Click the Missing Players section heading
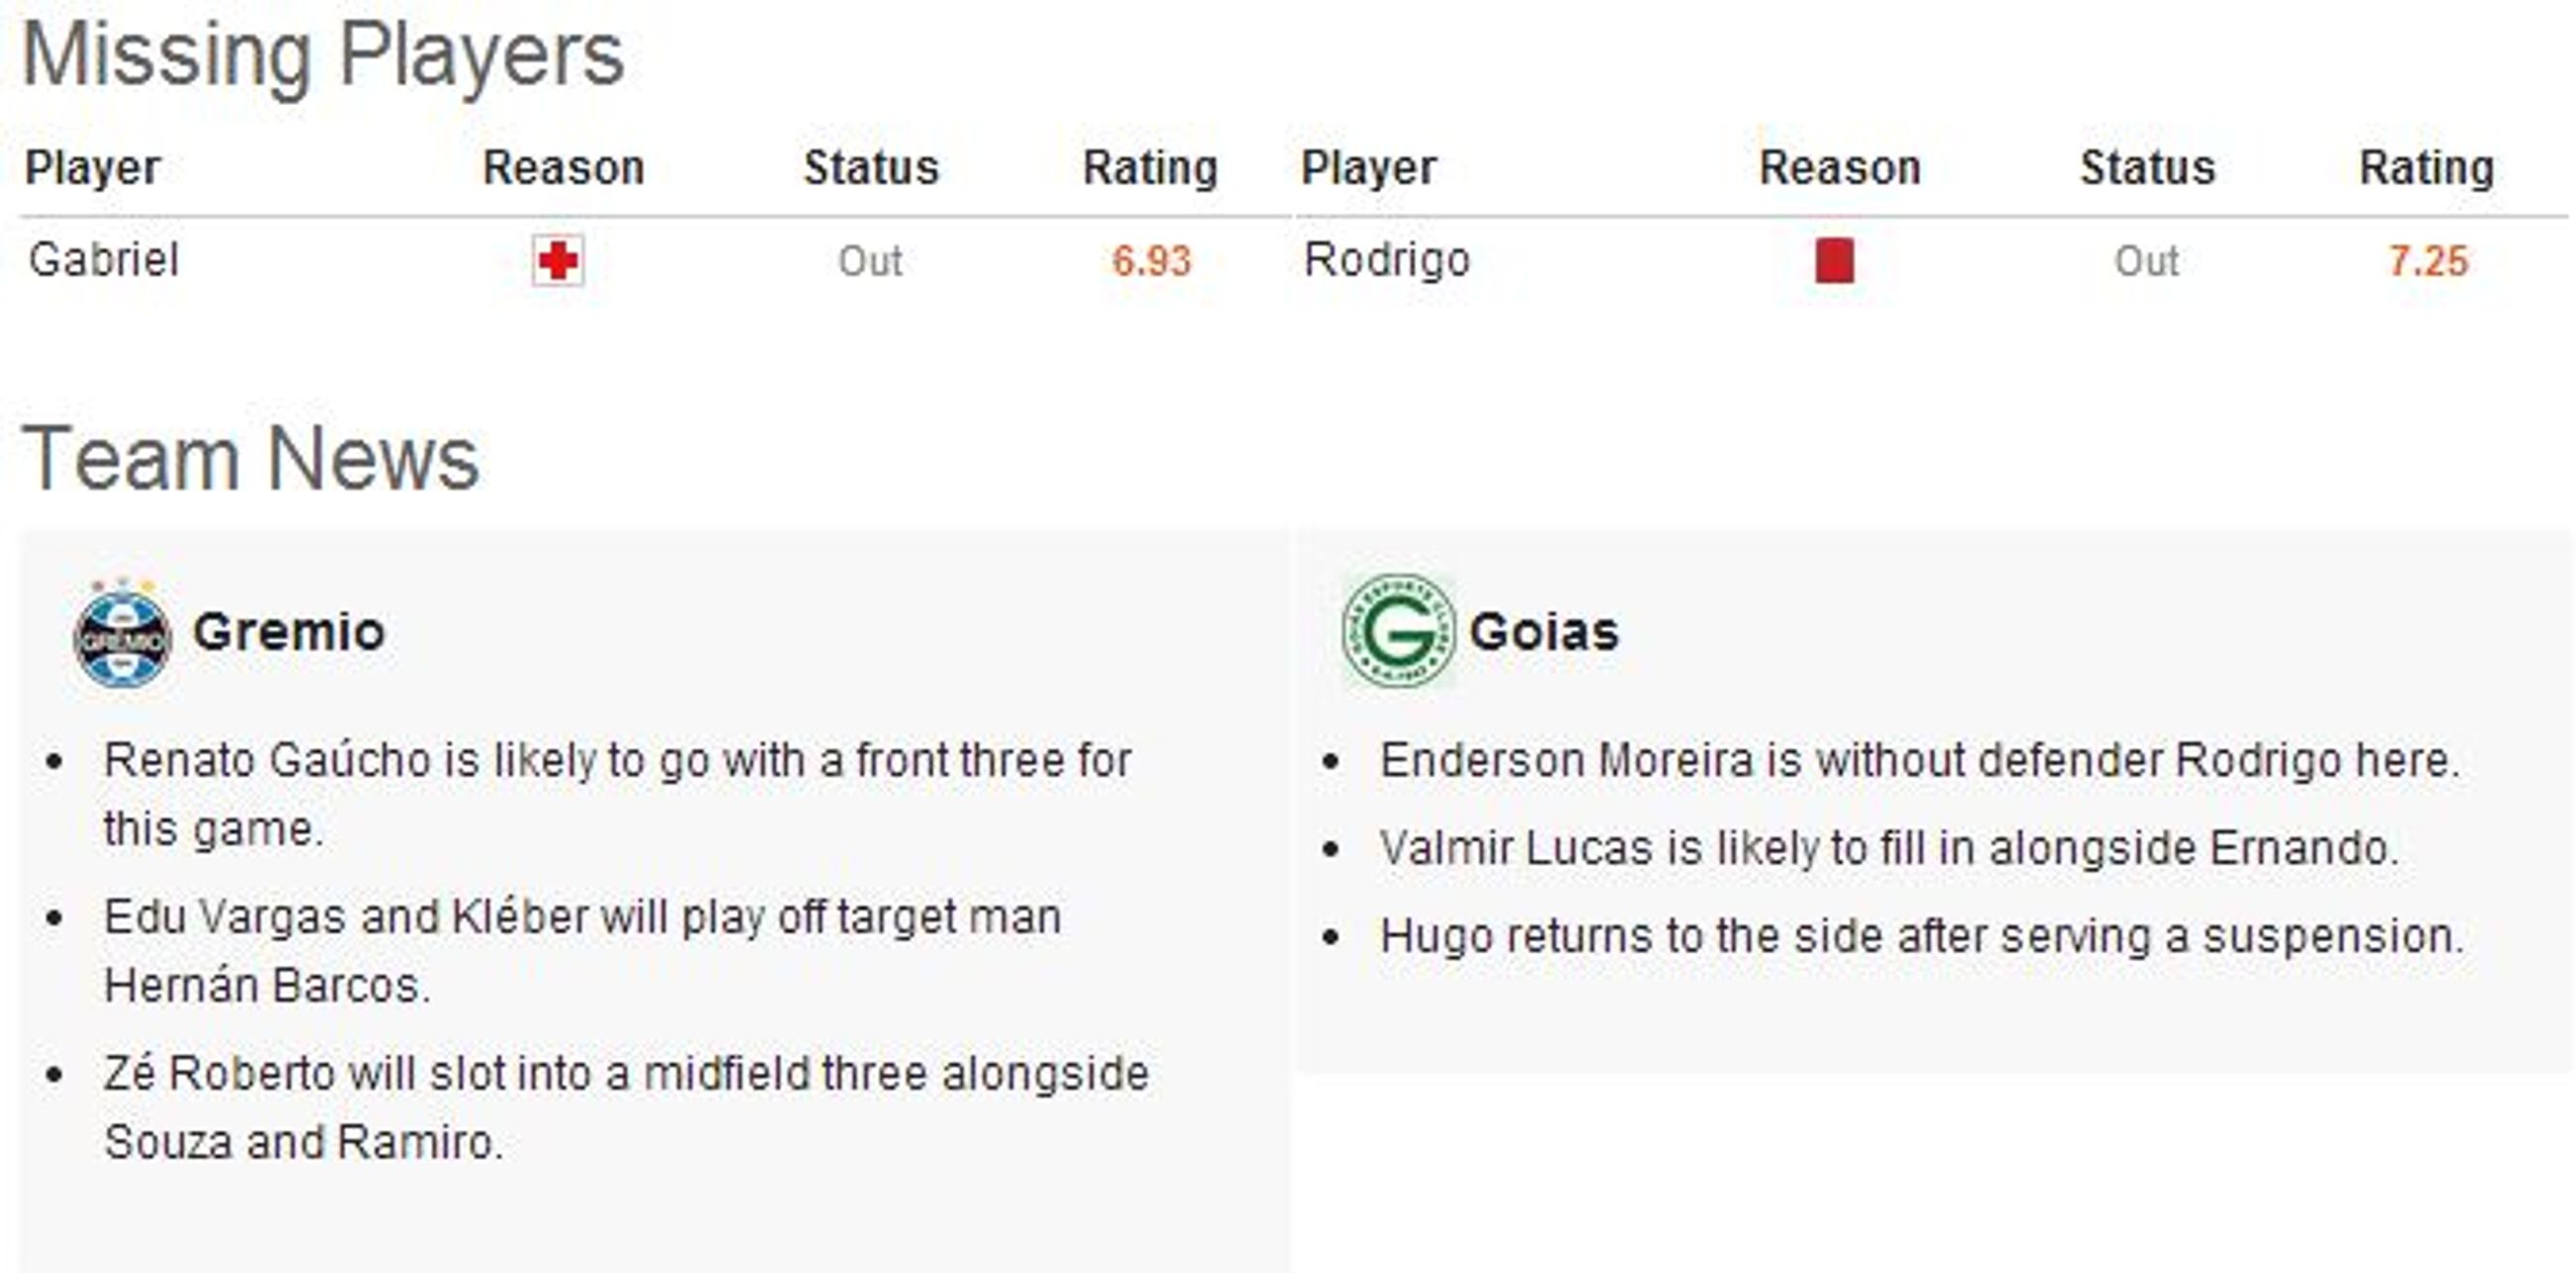Screen dimensions: 2576x1273 [323, 56]
